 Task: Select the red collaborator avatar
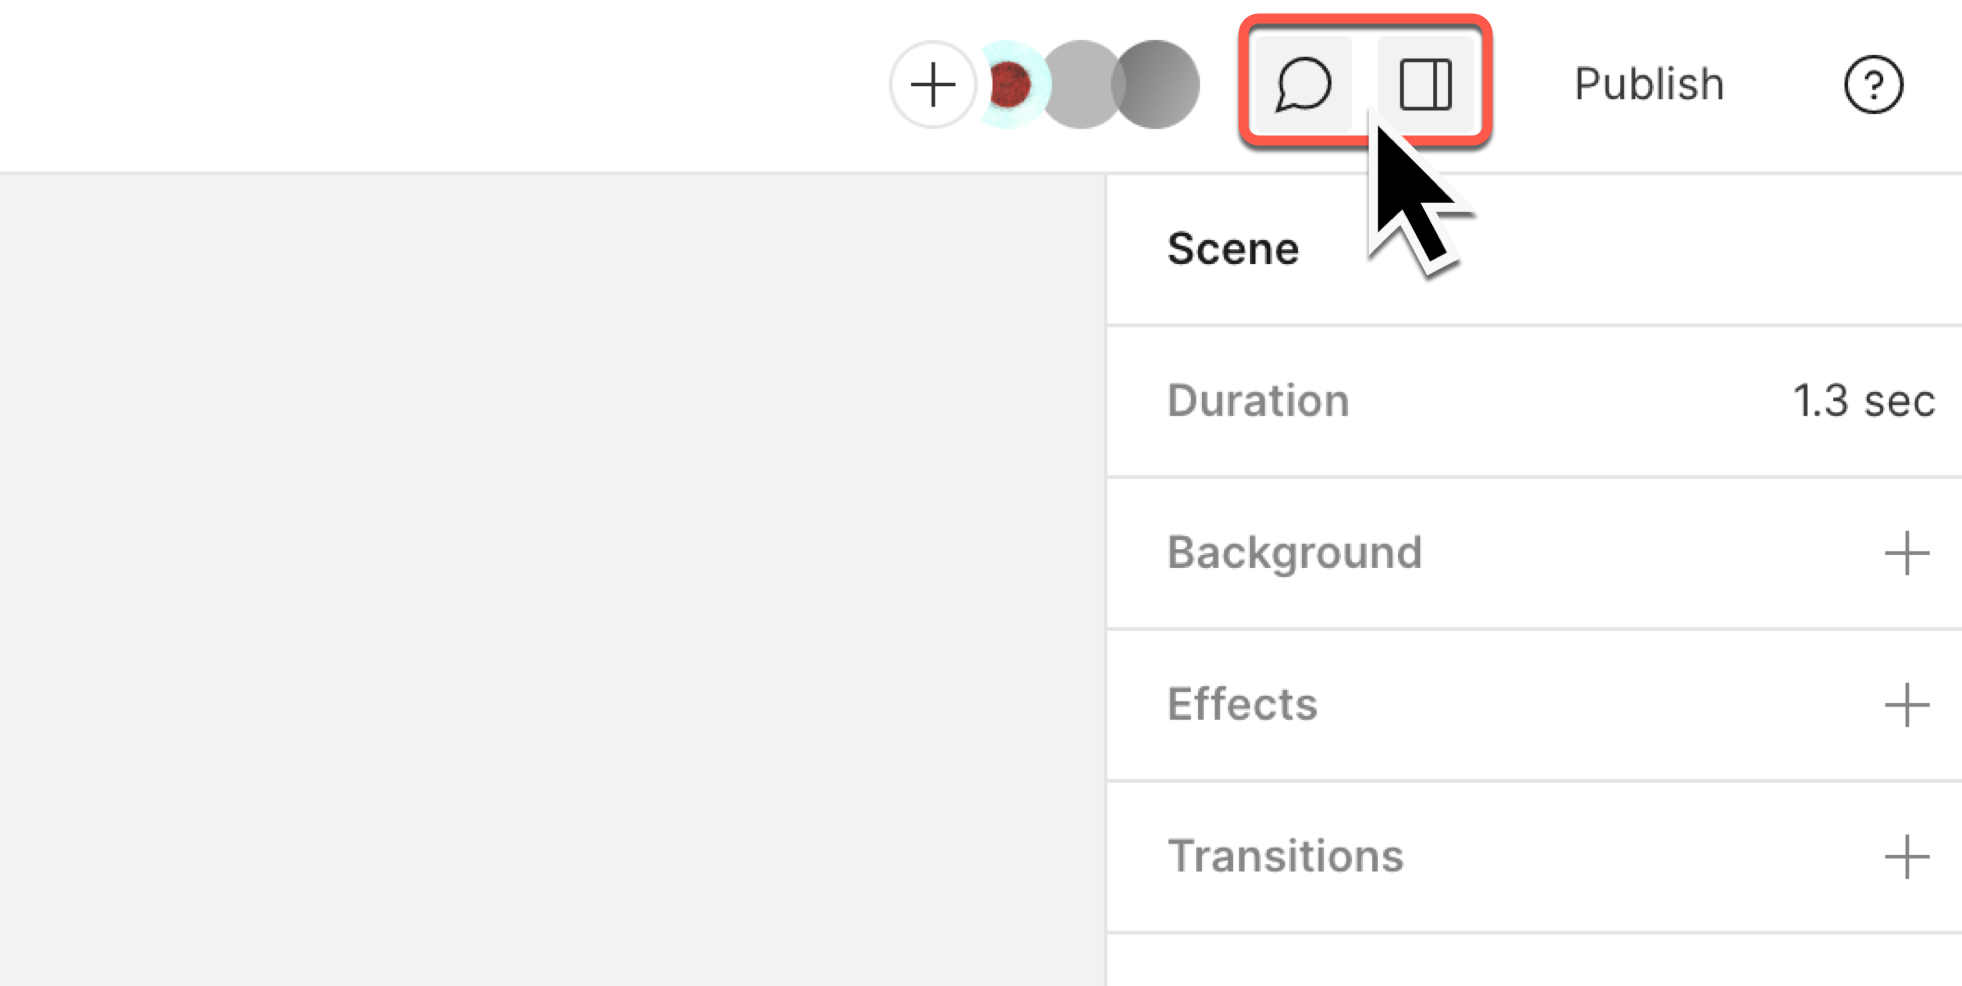click(1012, 84)
